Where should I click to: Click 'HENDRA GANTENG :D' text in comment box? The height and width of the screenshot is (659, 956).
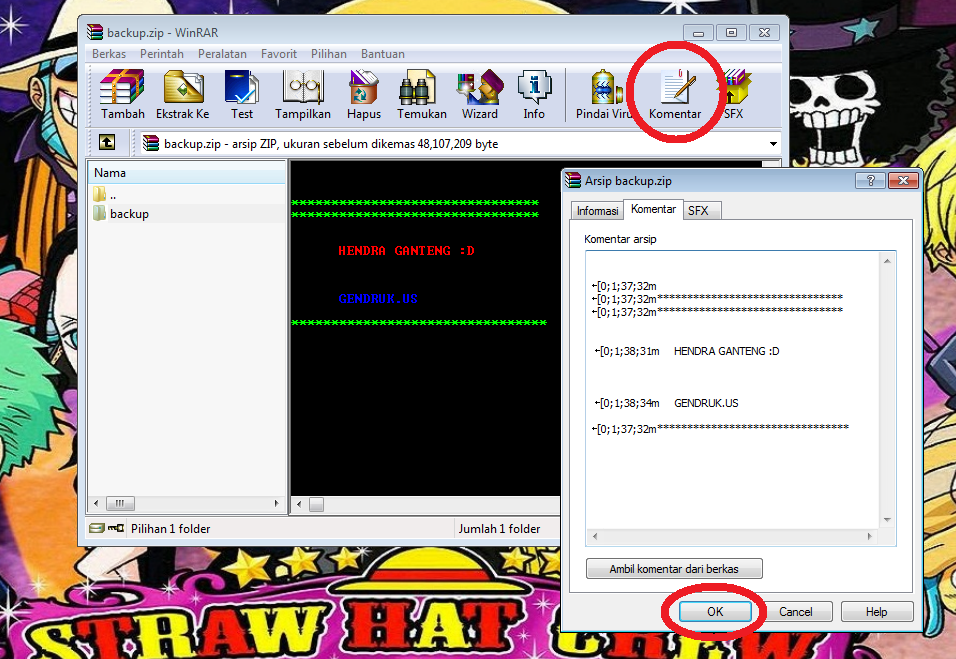point(726,351)
